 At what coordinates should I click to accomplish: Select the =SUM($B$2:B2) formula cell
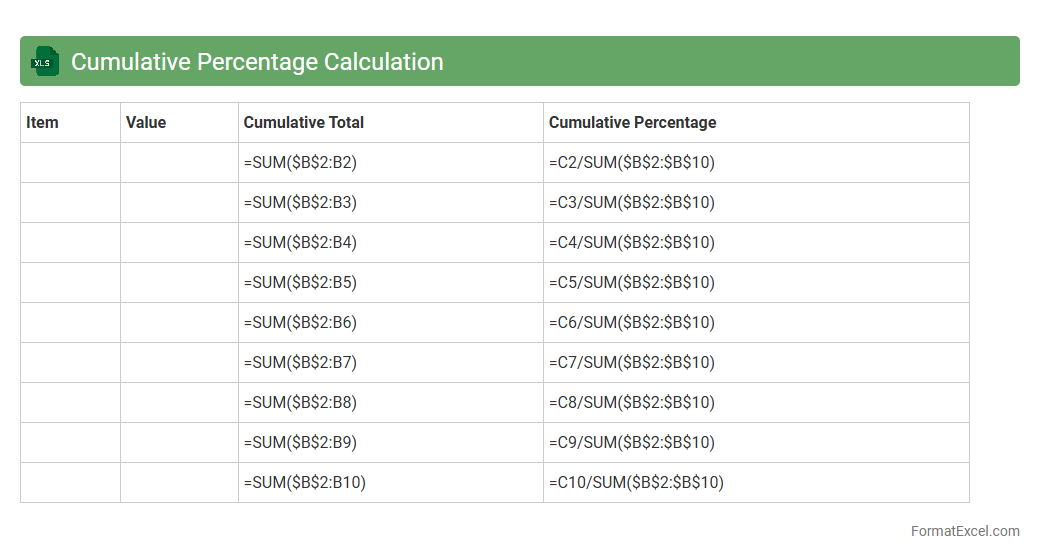pyautogui.click(x=300, y=163)
